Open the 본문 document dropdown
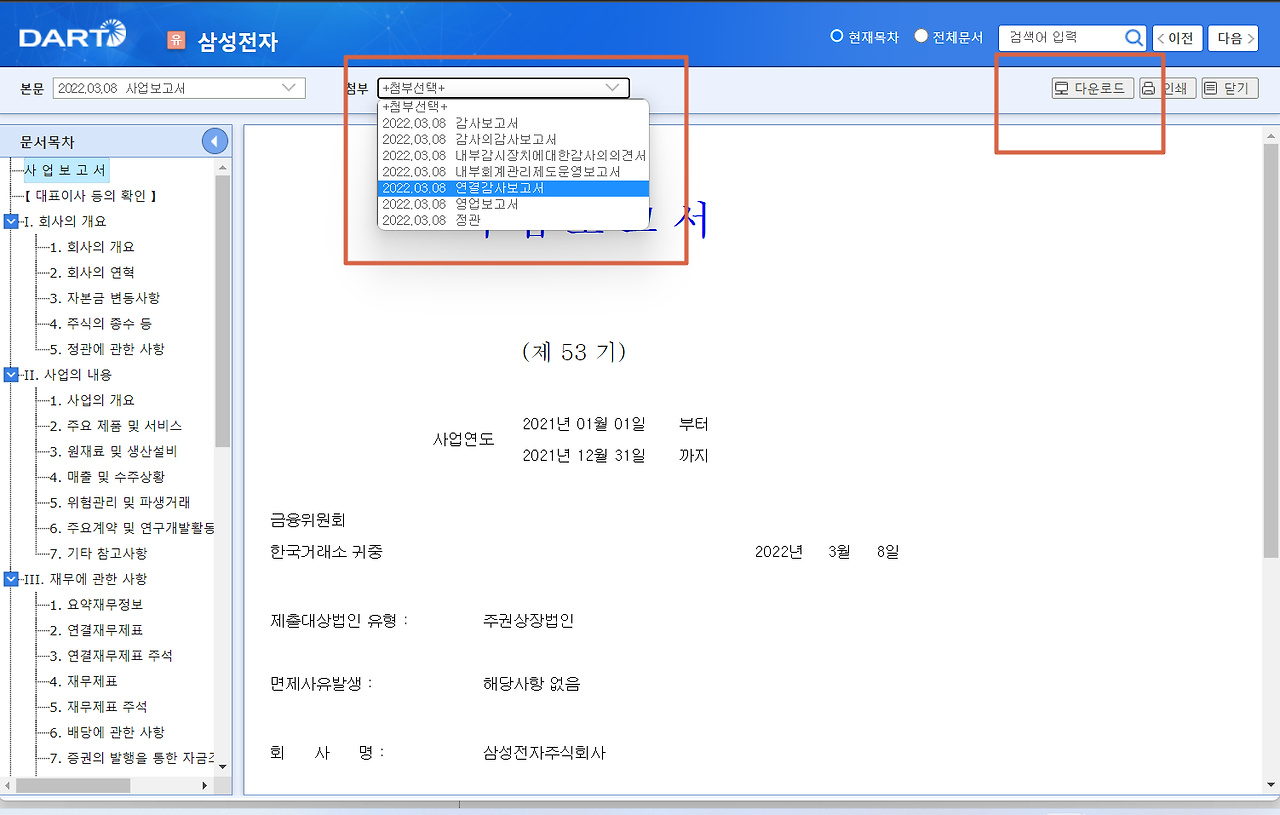1280x815 pixels. click(179, 88)
